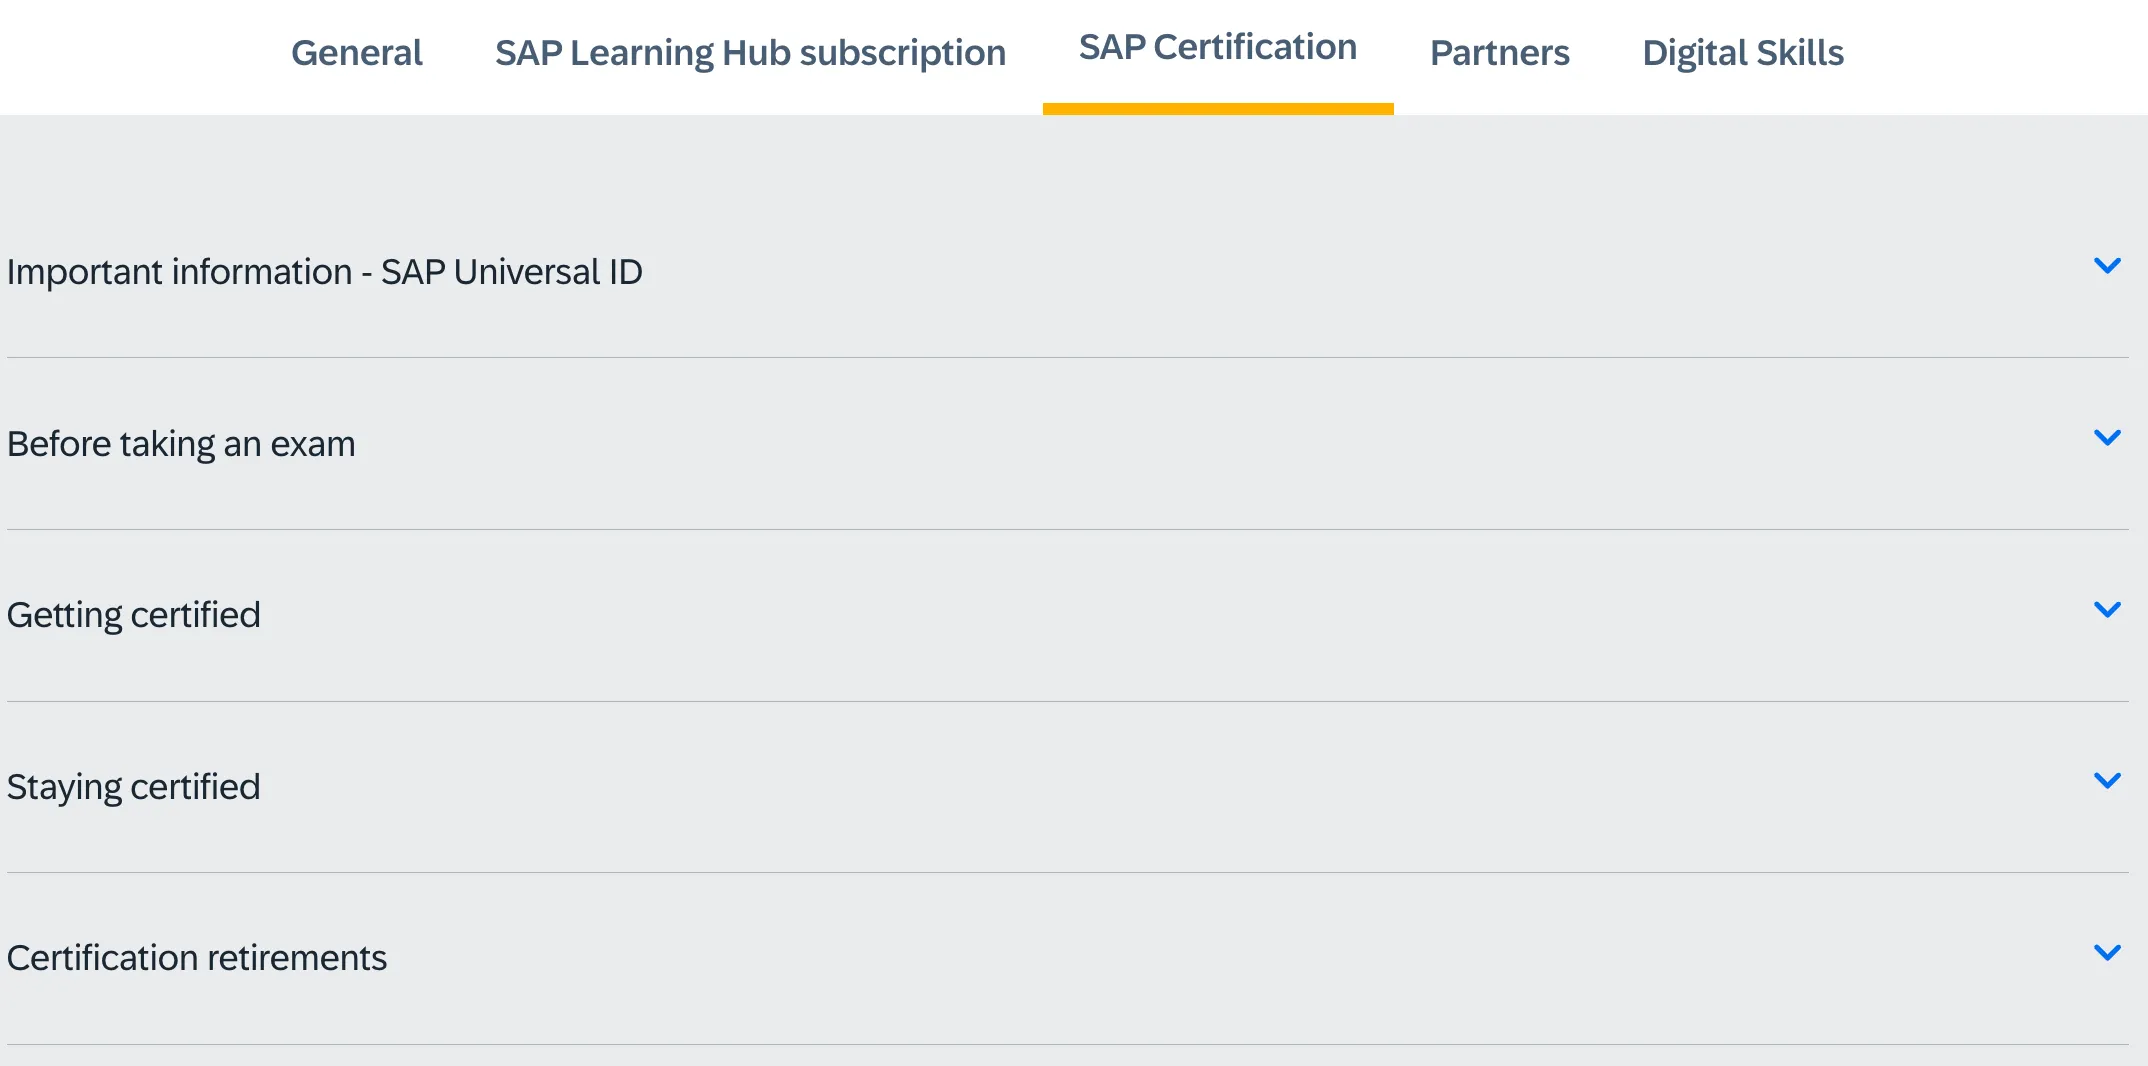Select the SAP Certification tab
Screen dimensions: 2148x1066
pos(1217,48)
